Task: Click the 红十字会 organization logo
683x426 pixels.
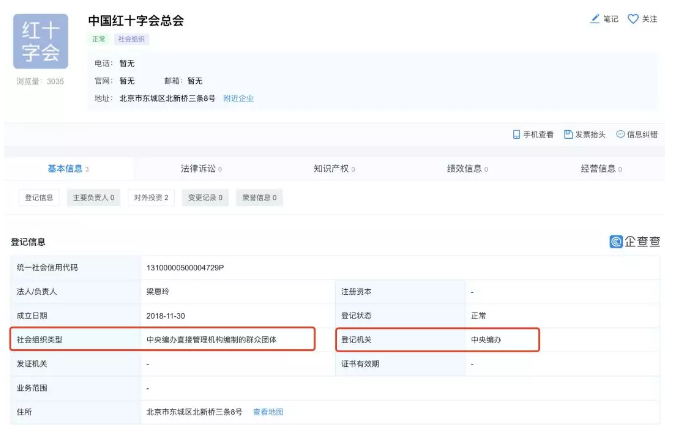Action: pyautogui.click(x=41, y=41)
